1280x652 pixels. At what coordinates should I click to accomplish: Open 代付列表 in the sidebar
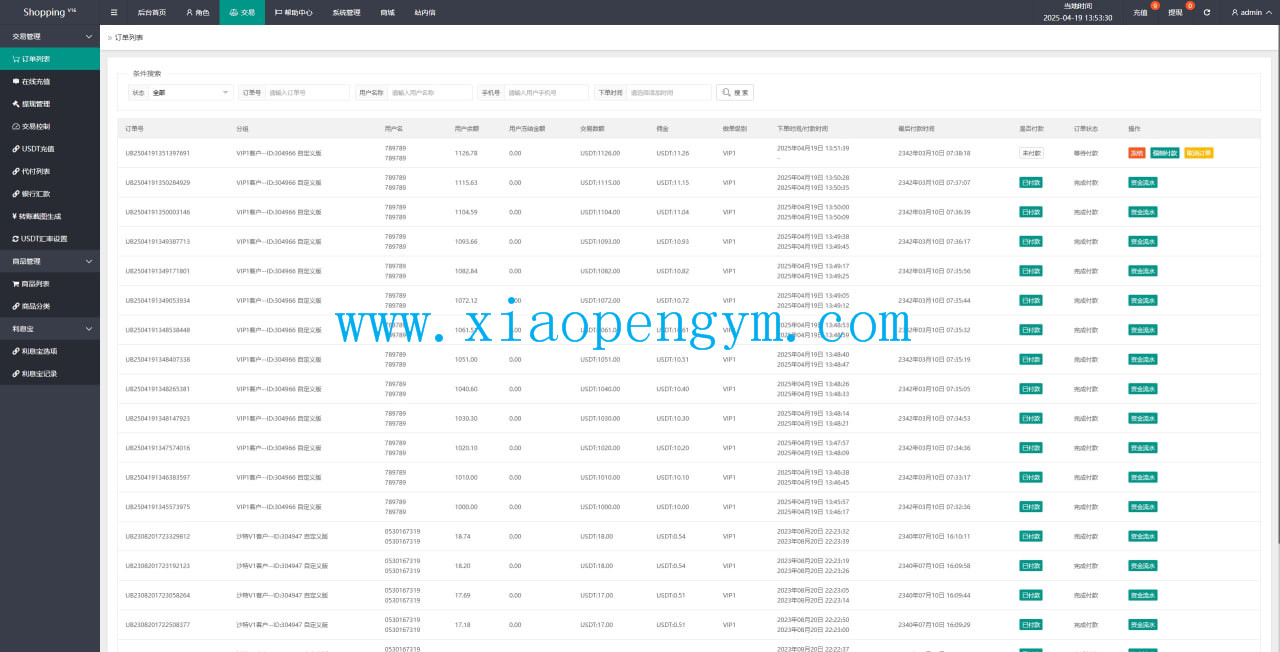[x=50, y=171]
